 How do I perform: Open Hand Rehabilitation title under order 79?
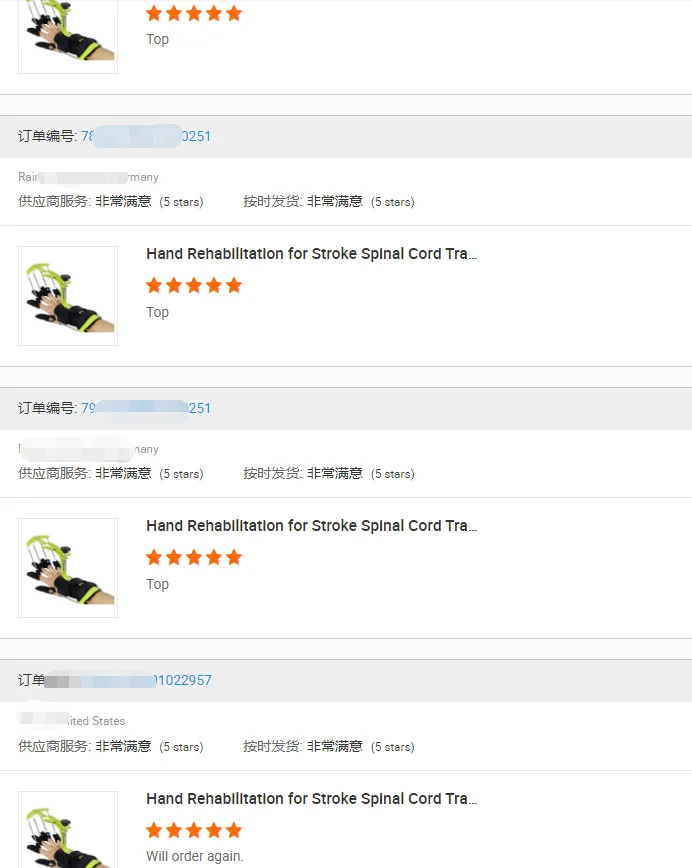[x=311, y=526]
